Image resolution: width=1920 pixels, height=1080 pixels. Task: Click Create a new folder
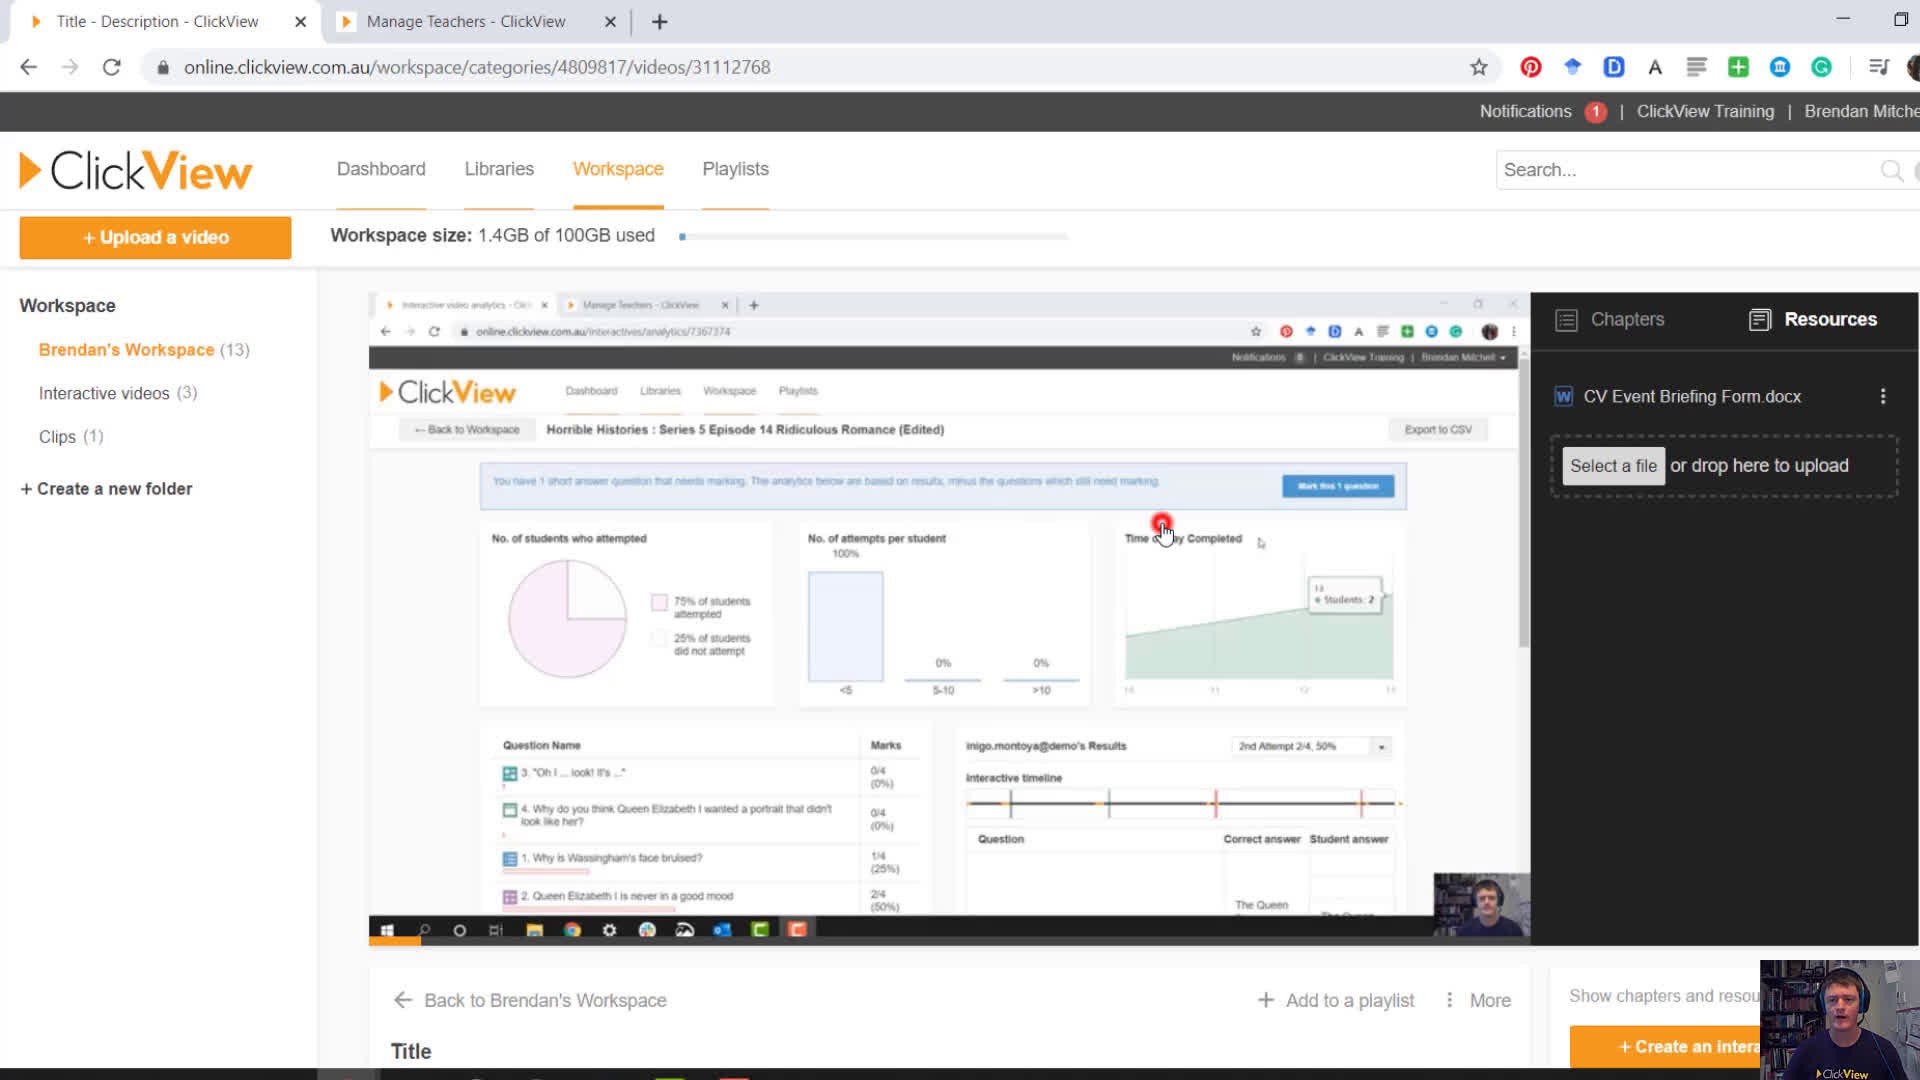click(106, 489)
